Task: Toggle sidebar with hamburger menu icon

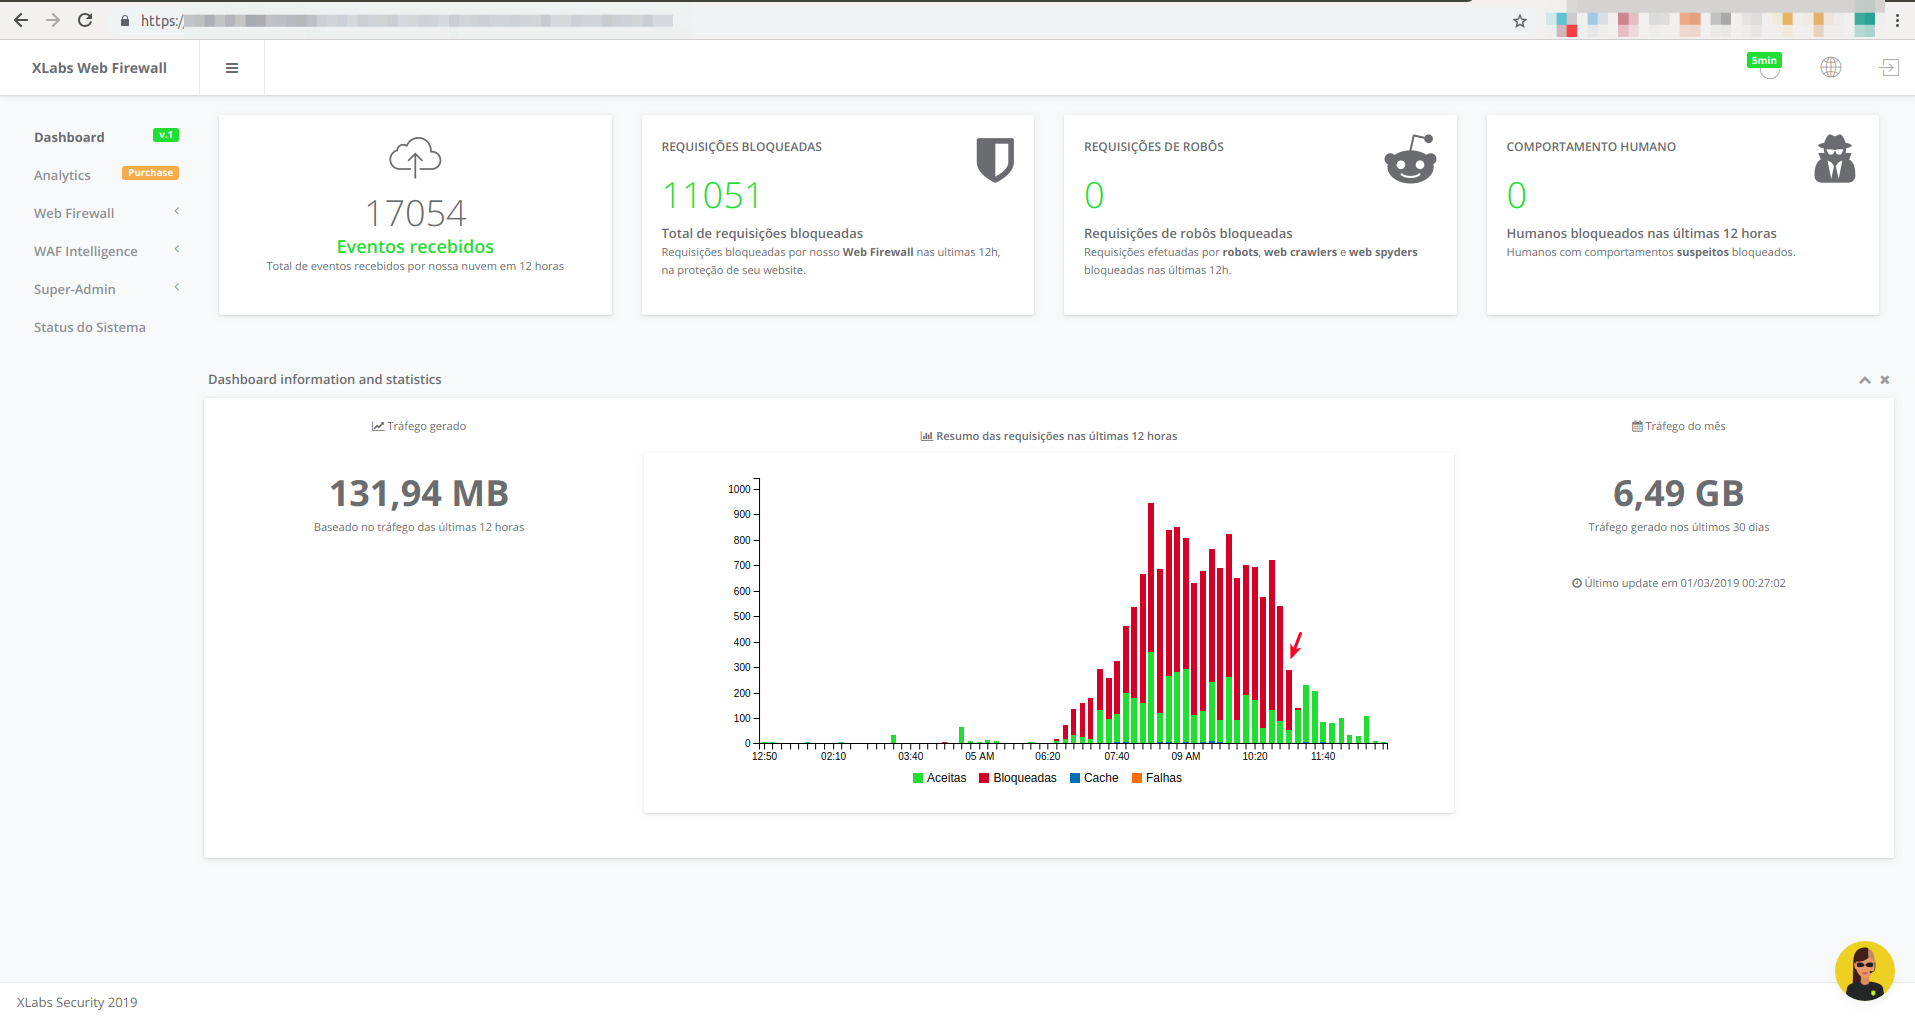Action: [232, 68]
